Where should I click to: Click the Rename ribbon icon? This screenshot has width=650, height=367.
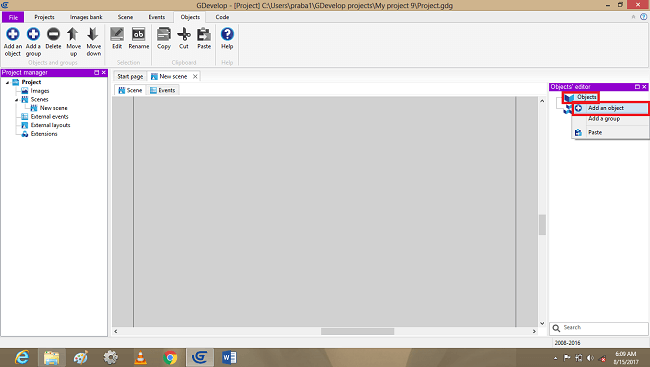click(138, 34)
